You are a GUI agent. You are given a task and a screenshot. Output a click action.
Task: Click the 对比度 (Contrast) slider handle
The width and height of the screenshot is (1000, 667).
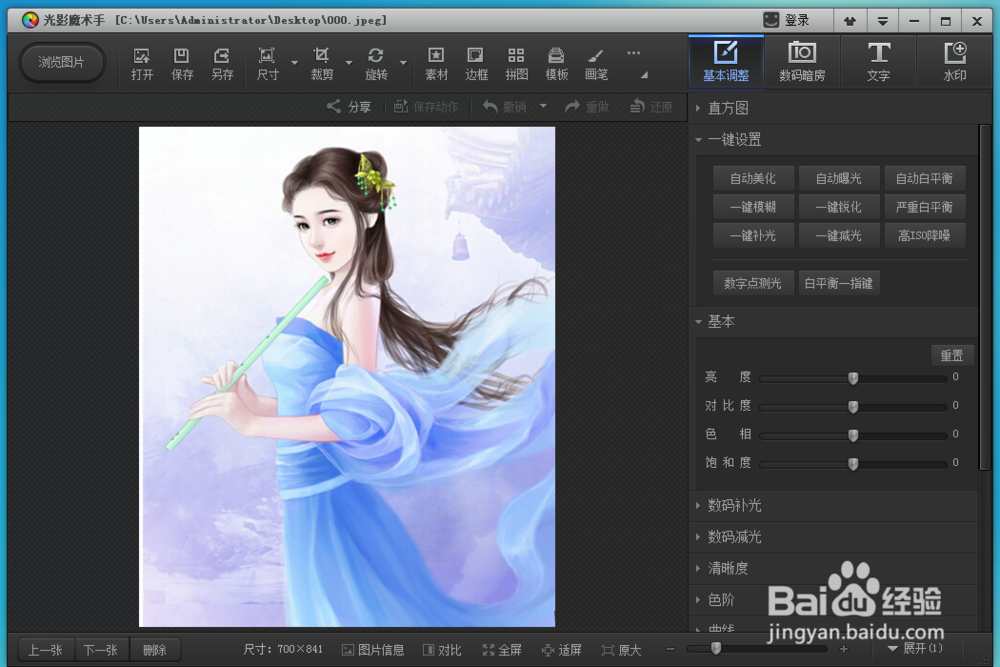[853, 406]
